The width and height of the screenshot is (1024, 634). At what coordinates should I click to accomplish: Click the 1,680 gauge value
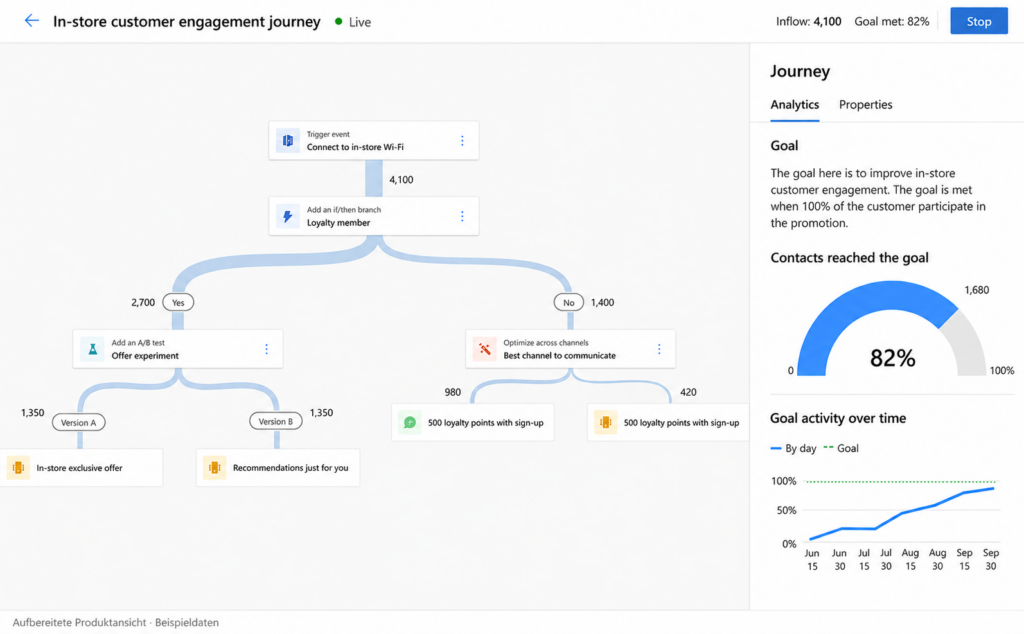click(x=976, y=290)
